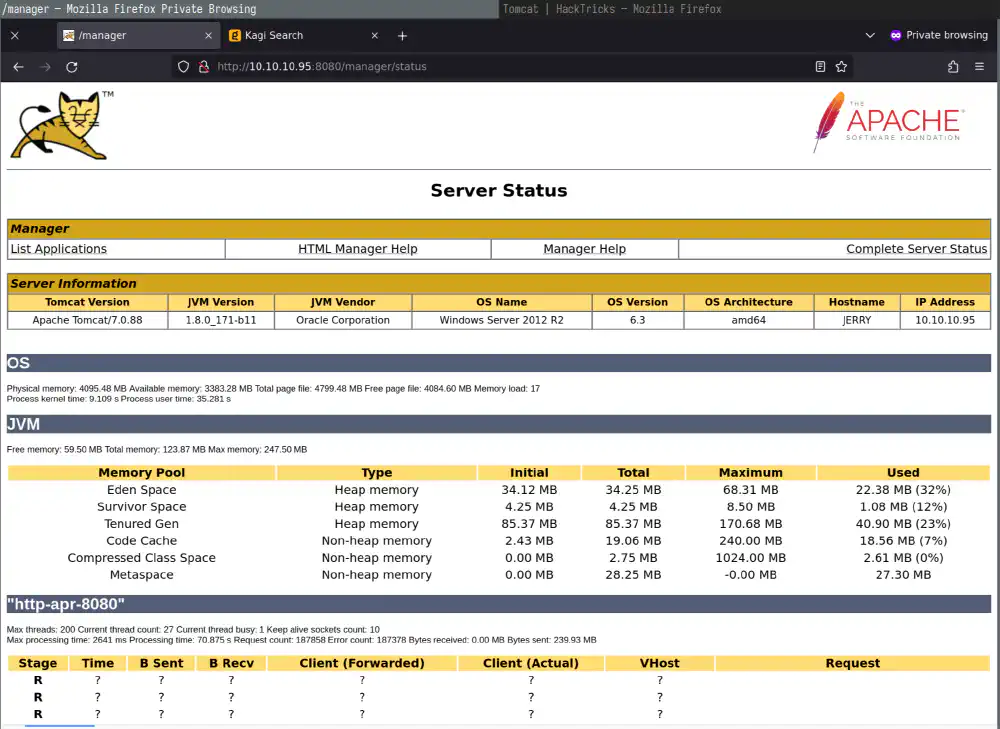Open the Manager Help link

pyautogui.click(x=585, y=248)
